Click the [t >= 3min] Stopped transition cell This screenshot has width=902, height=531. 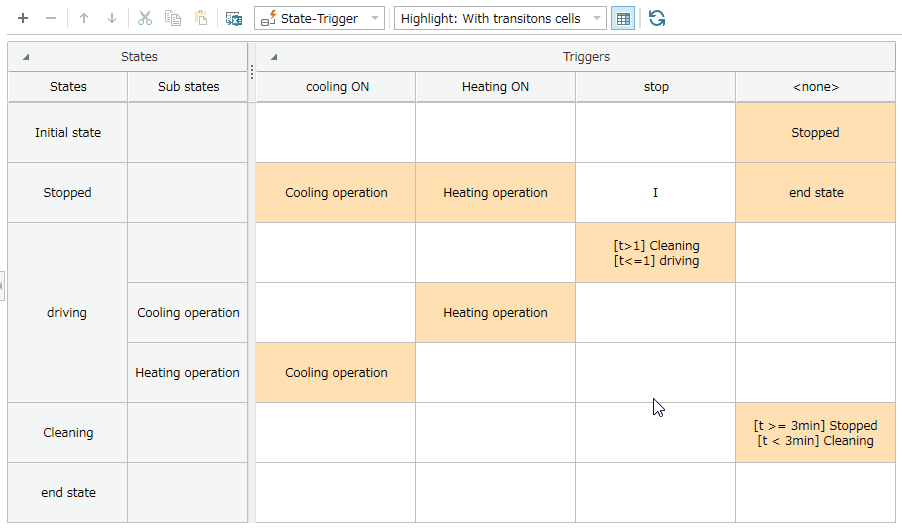pos(816,433)
